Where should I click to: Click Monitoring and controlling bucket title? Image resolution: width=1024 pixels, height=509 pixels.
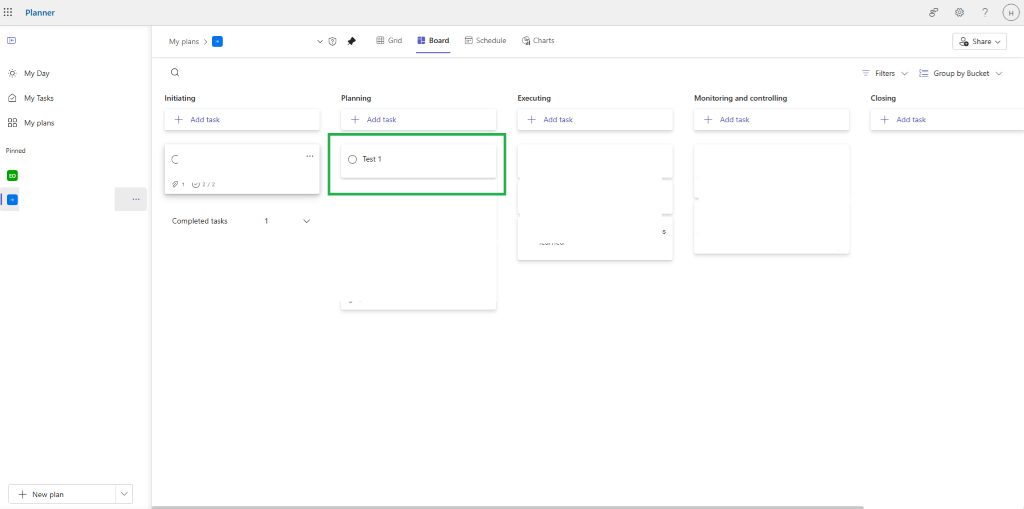pyautogui.click(x=741, y=98)
